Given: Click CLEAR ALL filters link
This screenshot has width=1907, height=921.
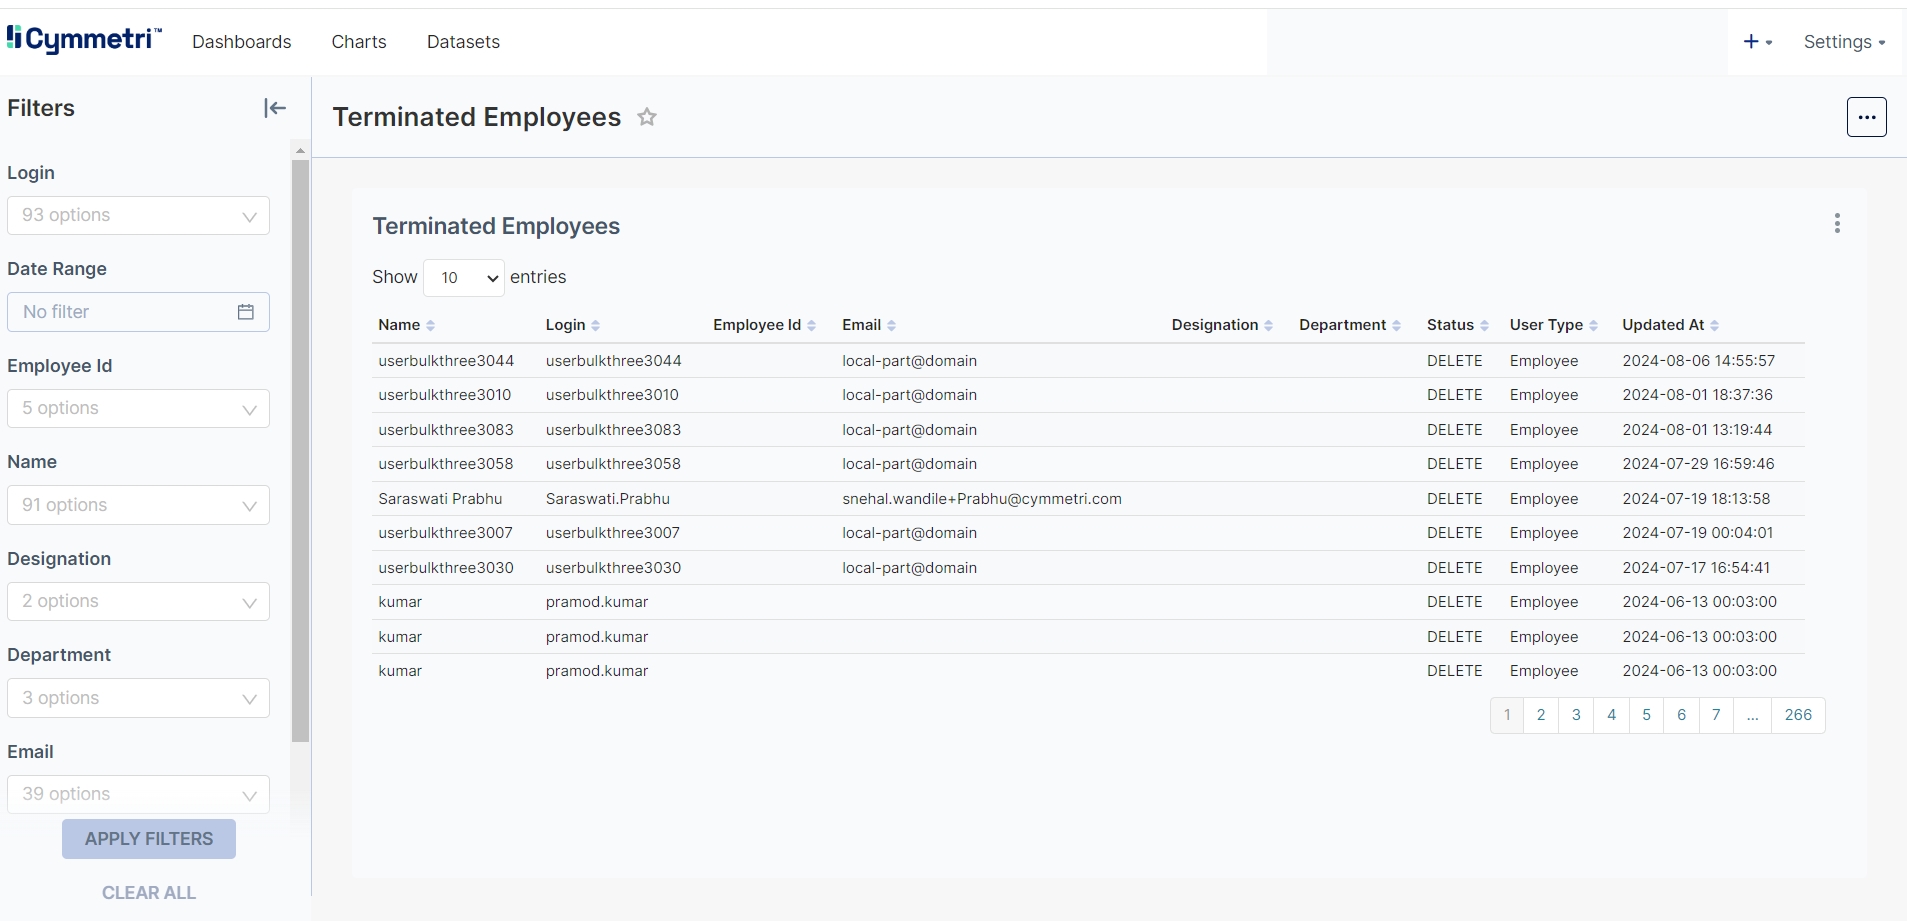Looking at the screenshot, I should coord(149,893).
